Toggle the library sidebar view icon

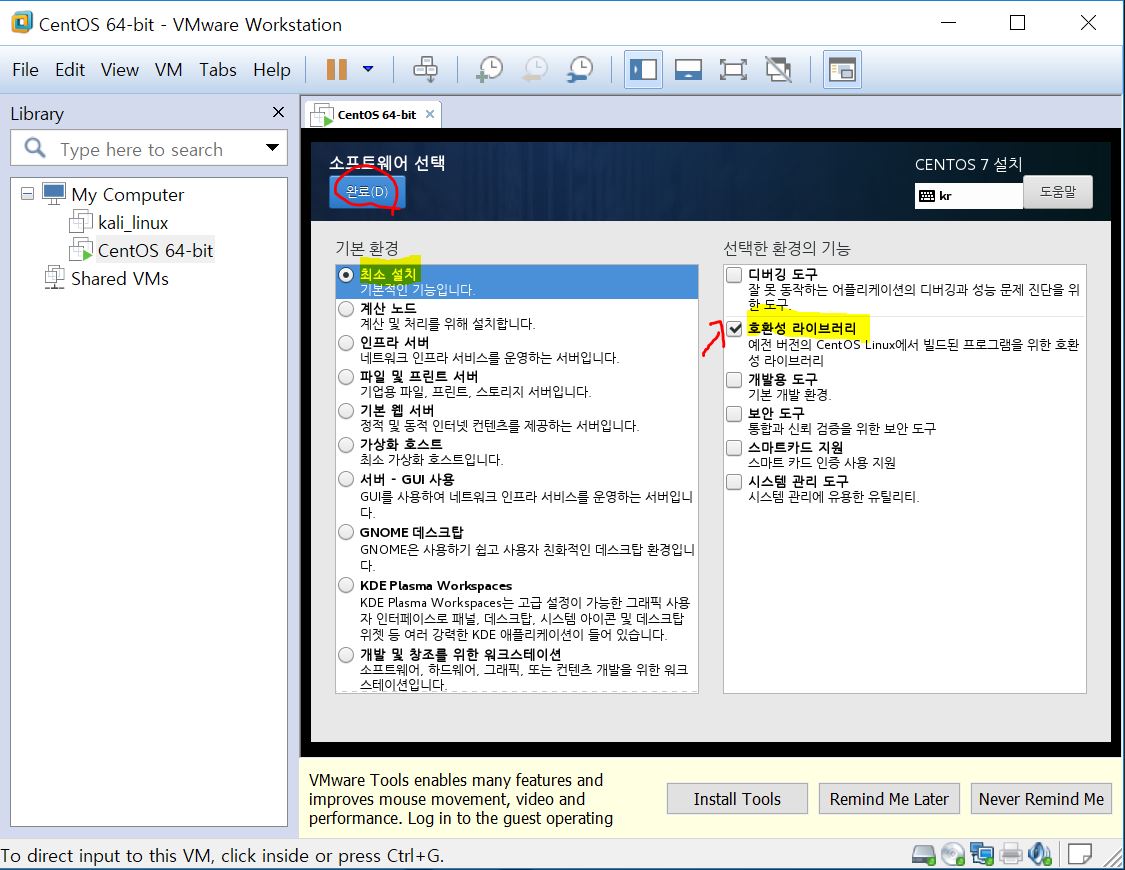(643, 70)
